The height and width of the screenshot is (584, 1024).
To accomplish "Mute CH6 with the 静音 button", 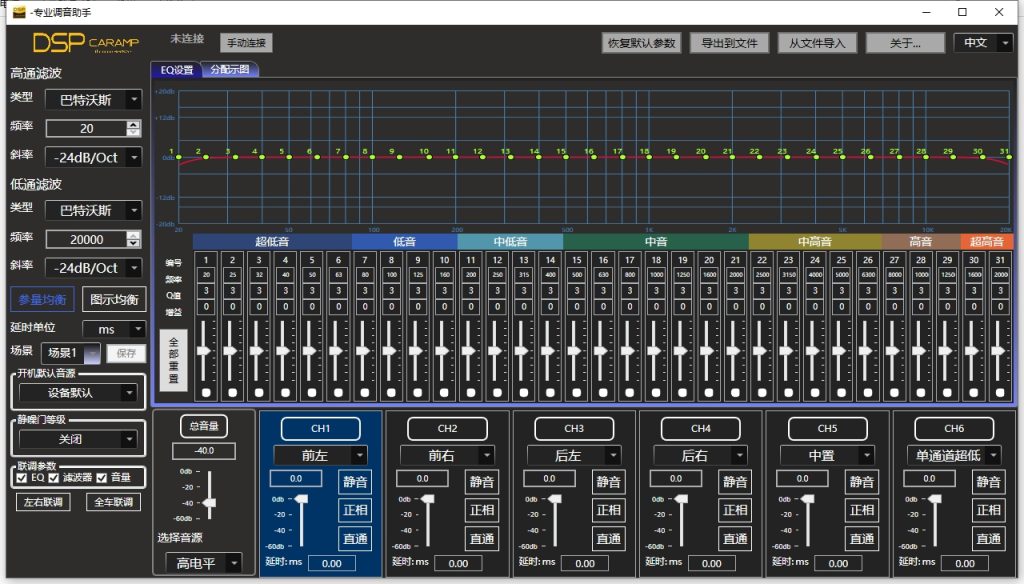I will tap(987, 482).
